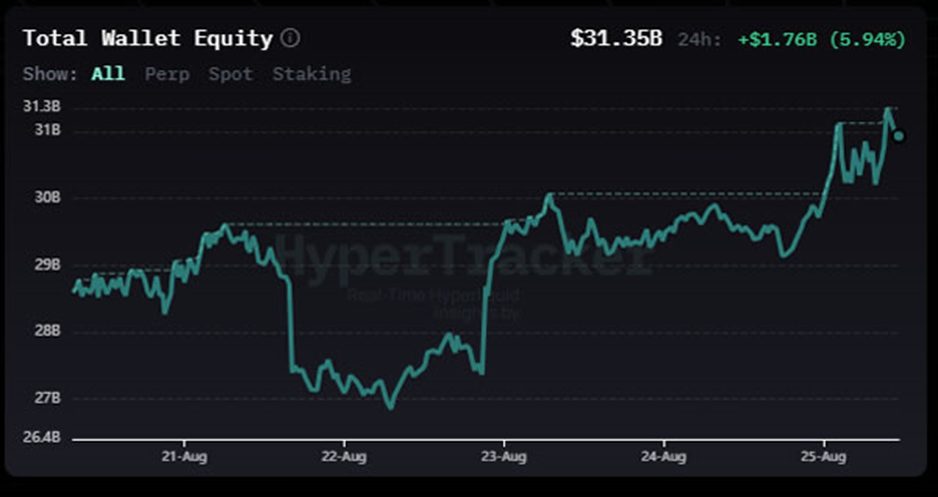Select the 22-Aug date label
Viewport: 938px width, 497px height.
pos(343,456)
